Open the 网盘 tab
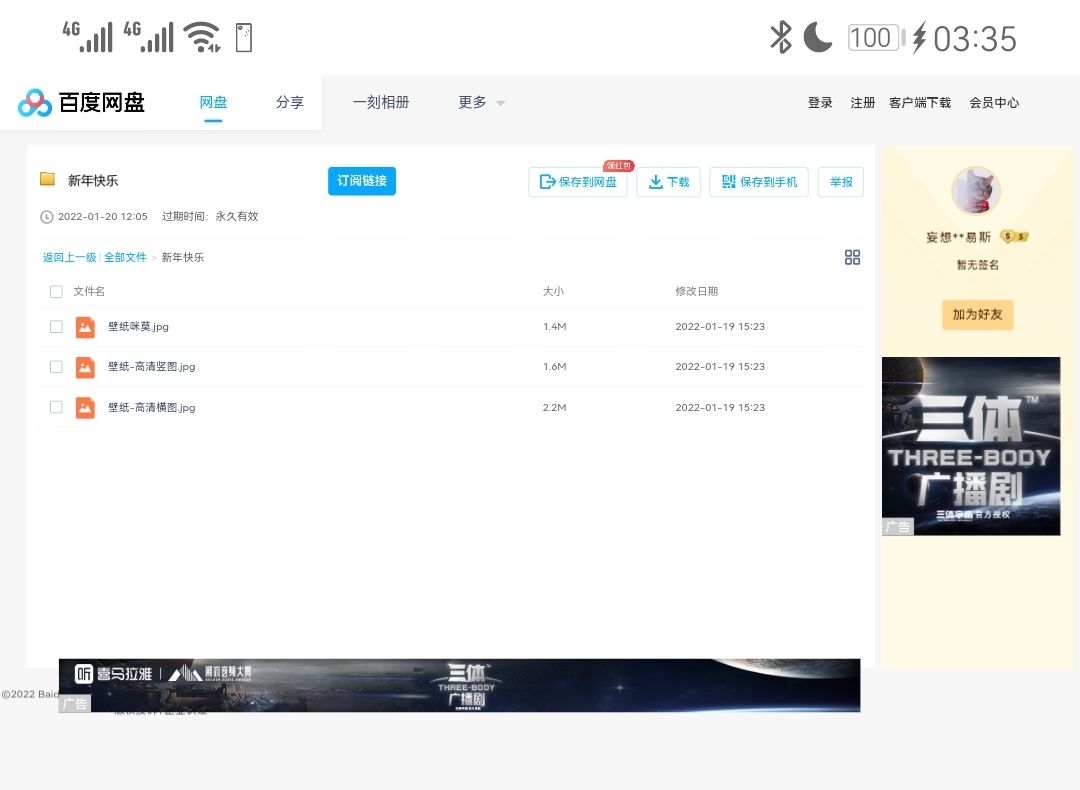The image size is (1080, 790). [x=214, y=103]
